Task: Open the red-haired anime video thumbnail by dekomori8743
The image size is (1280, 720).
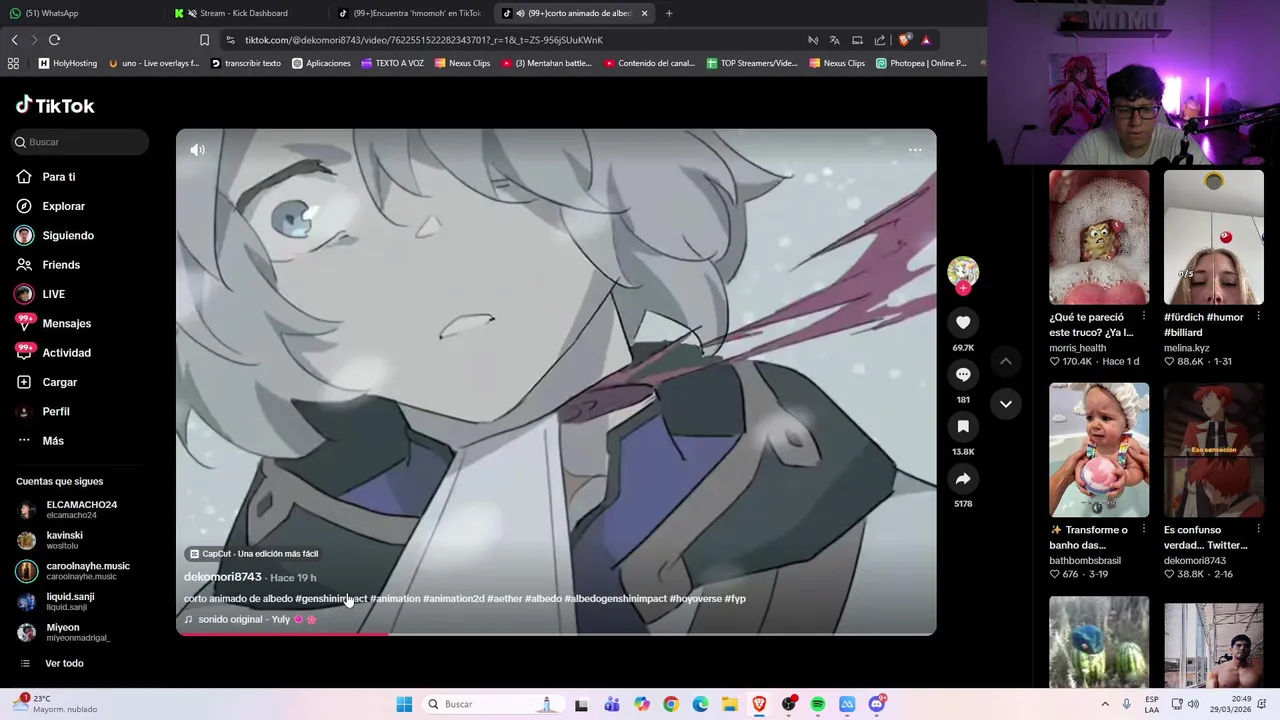Action: (x=1213, y=450)
